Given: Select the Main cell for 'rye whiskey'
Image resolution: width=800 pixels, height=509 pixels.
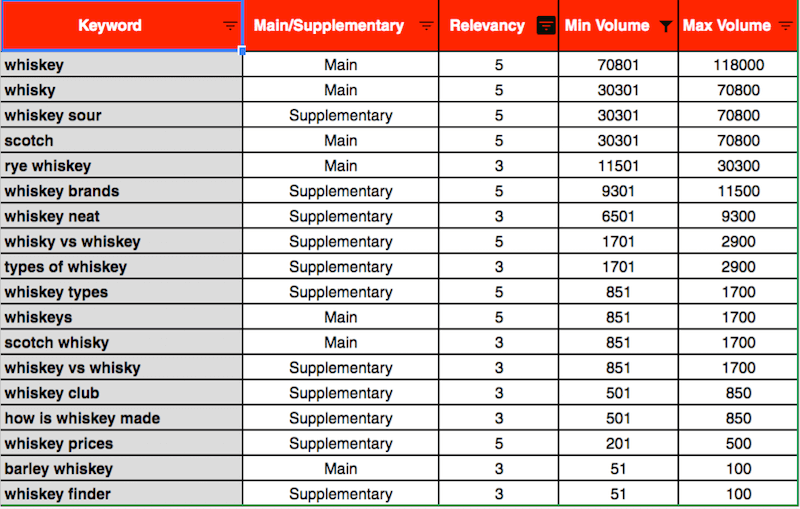Looking at the screenshot, I should click(340, 166).
